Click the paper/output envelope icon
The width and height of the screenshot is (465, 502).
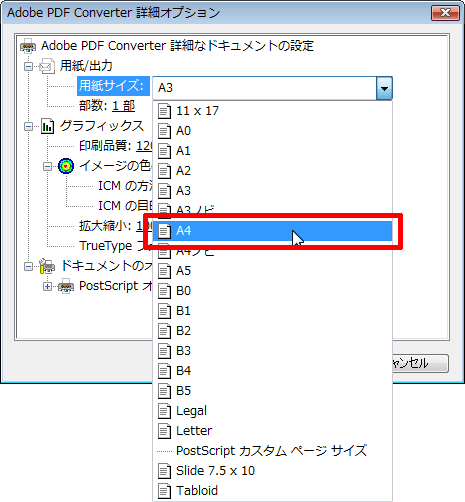tap(47, 66)
